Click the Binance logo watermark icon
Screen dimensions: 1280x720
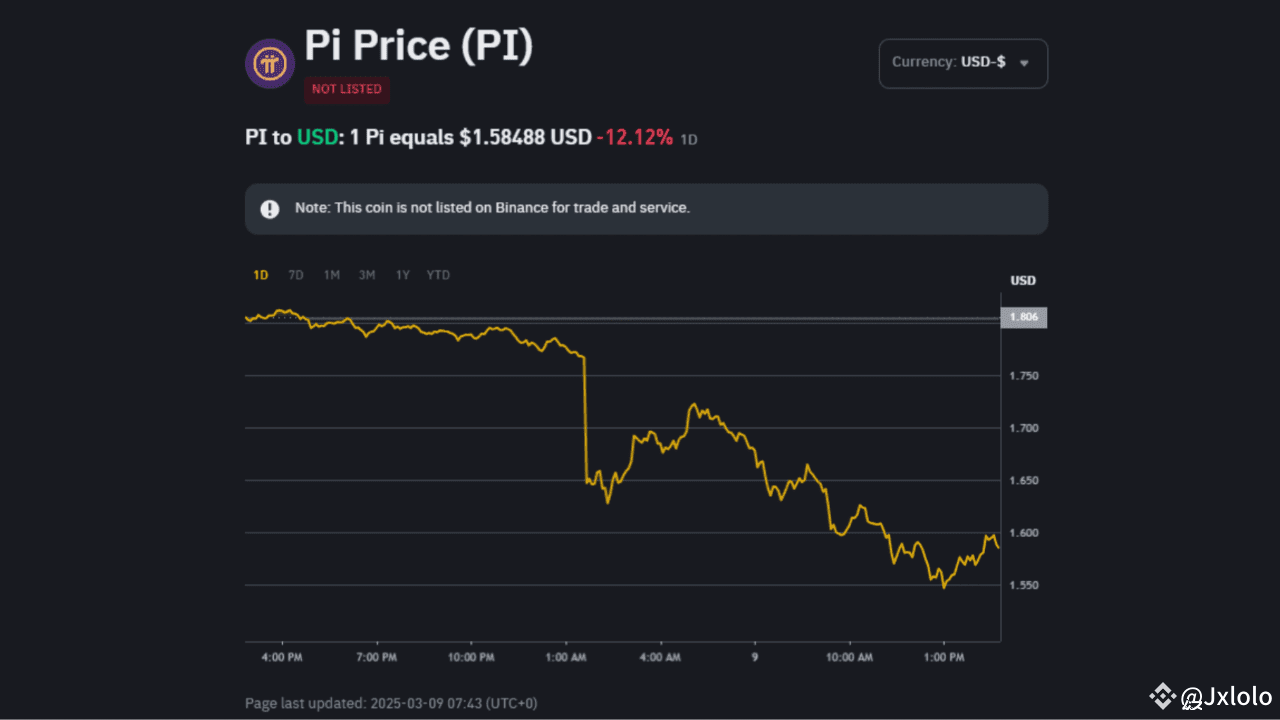pos(1162,696)
